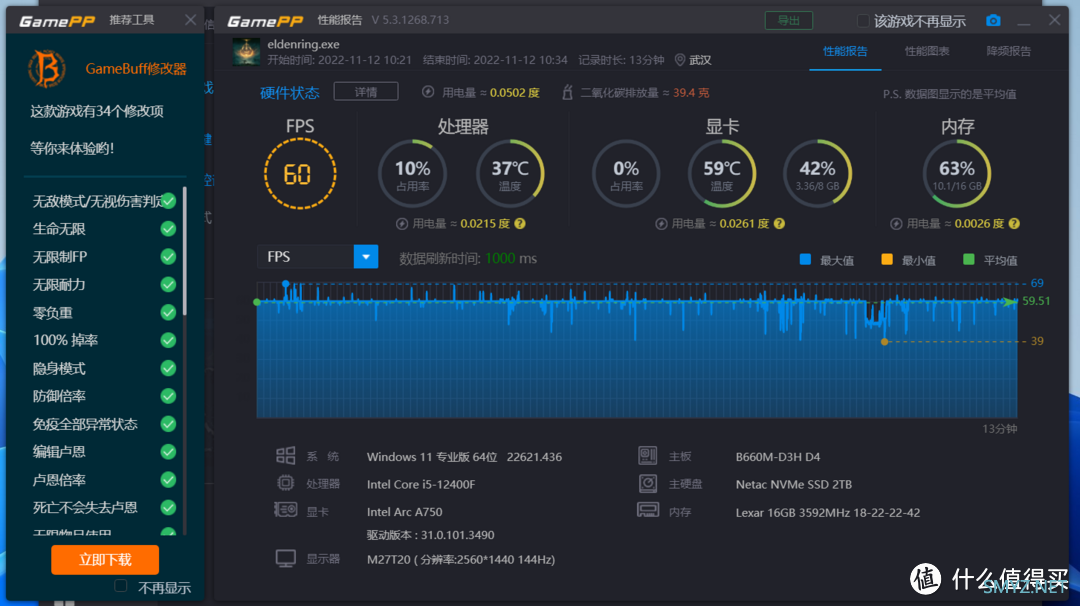Click the orange minimum marker on chart
Viewport: 1080px width, 606px height.
click(x=884, y=342)
